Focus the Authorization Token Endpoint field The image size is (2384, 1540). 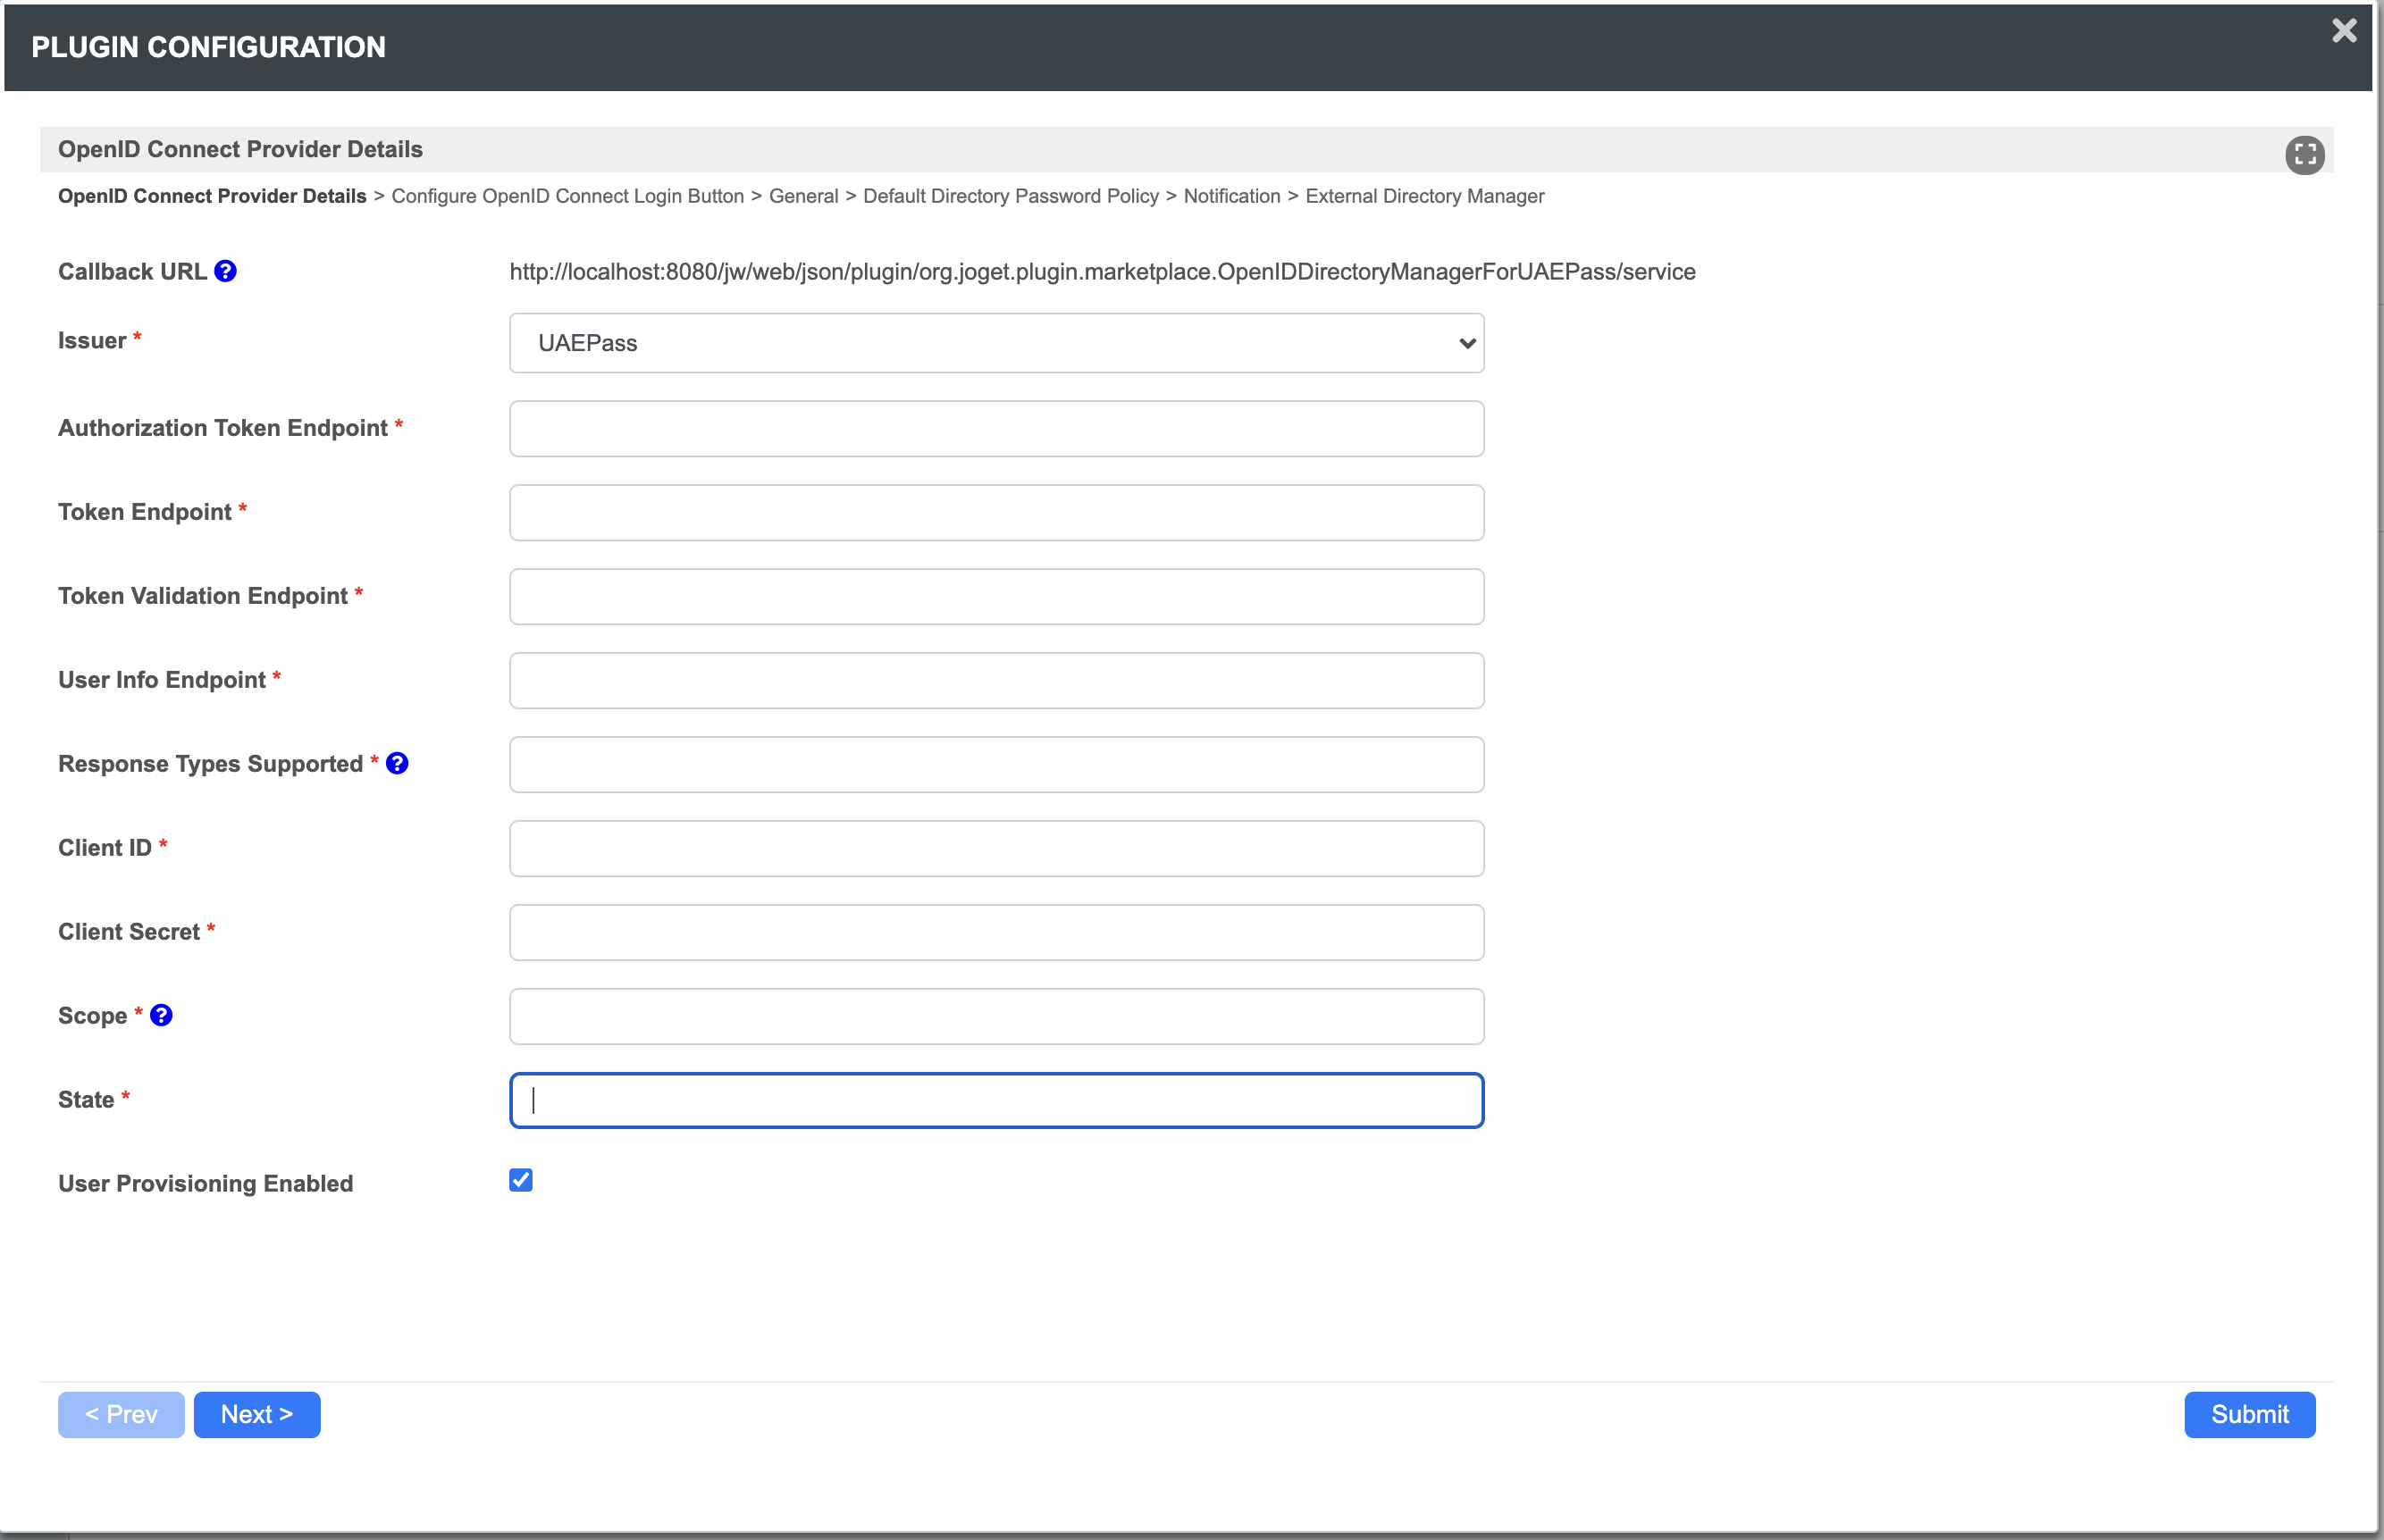click(x=996, y=429)
